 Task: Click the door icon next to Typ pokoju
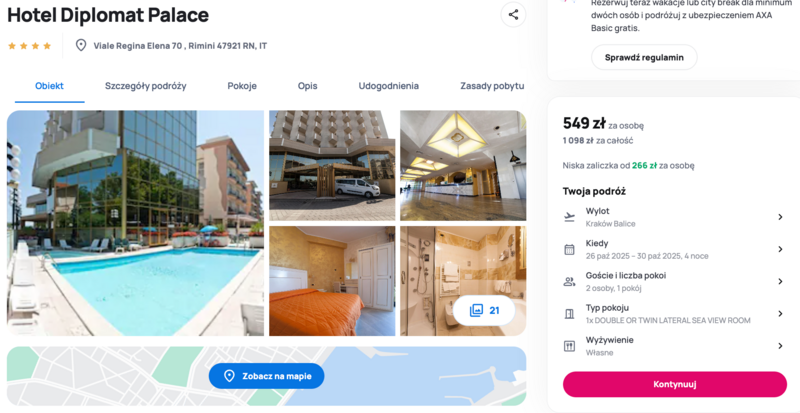[569, 314]
